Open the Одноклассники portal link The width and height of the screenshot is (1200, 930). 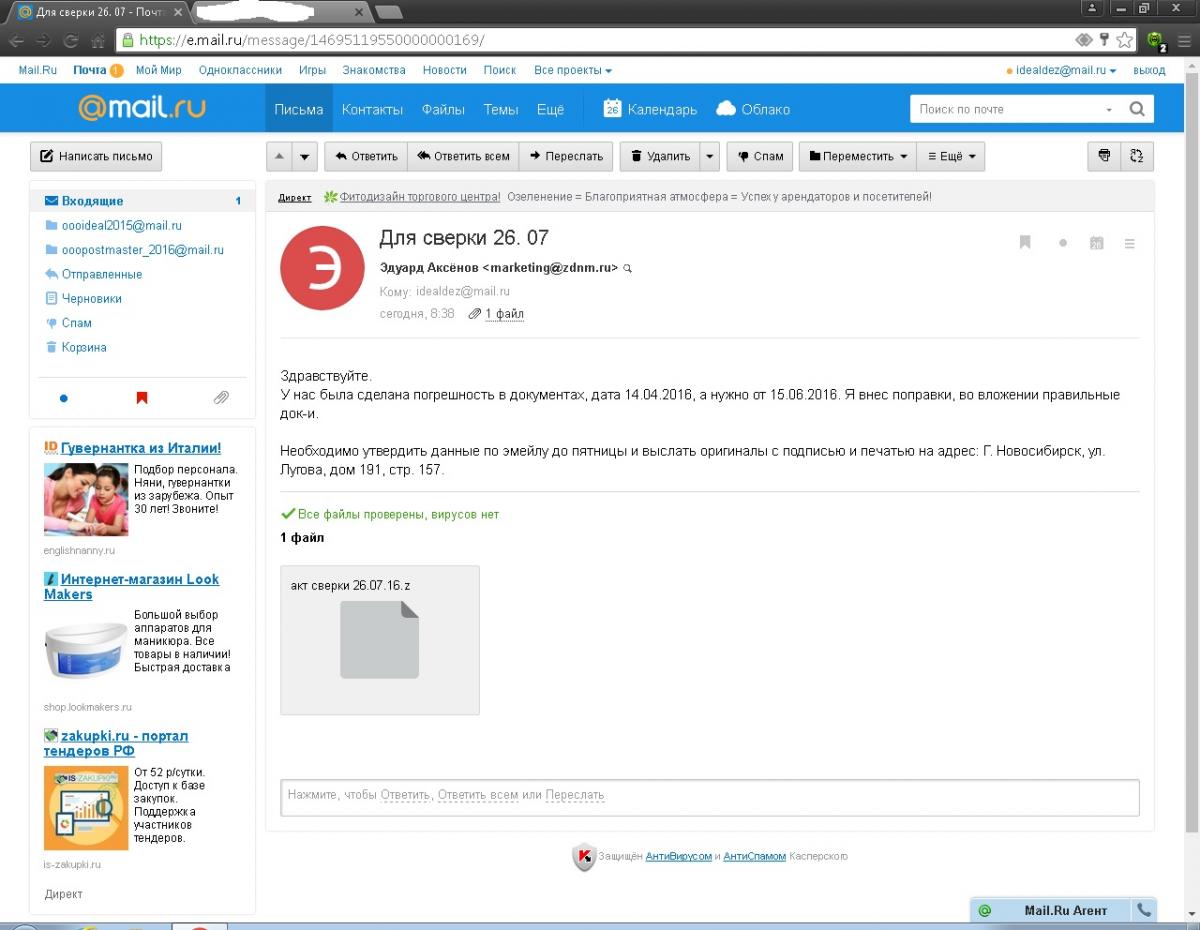239,70
